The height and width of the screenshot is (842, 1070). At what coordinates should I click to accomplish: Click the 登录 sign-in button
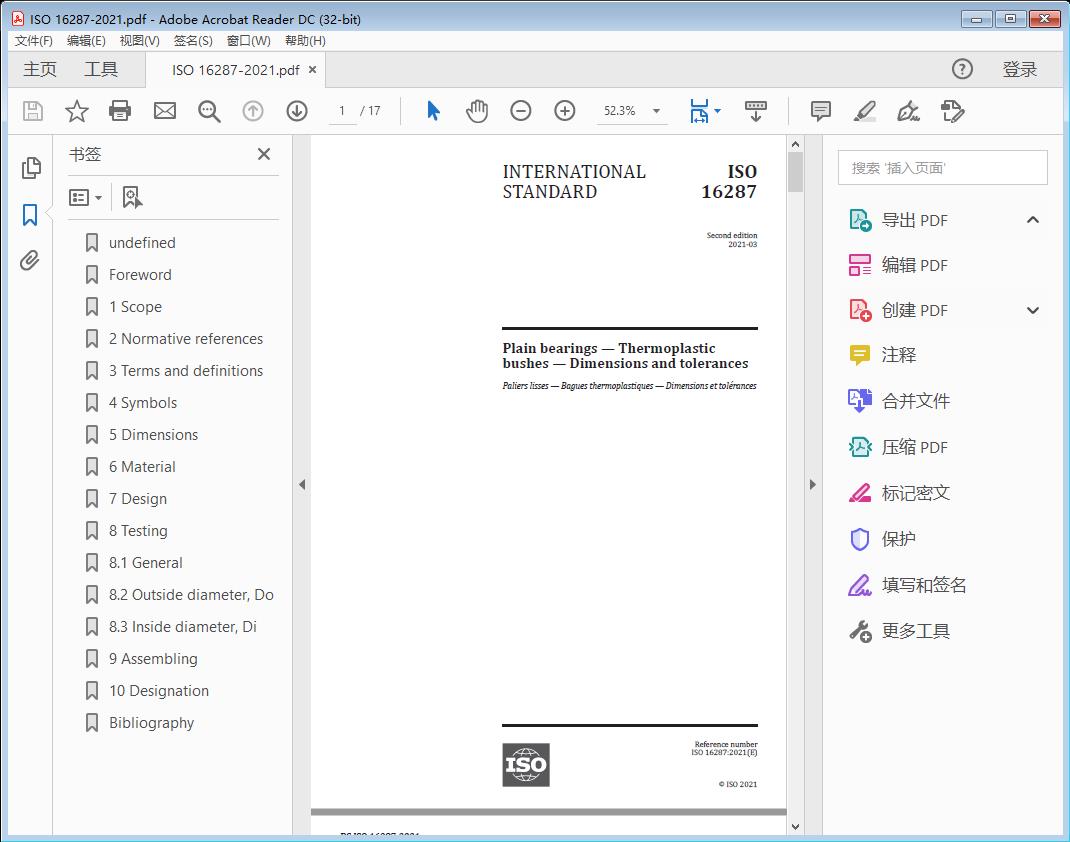[x=1019, y=69]
